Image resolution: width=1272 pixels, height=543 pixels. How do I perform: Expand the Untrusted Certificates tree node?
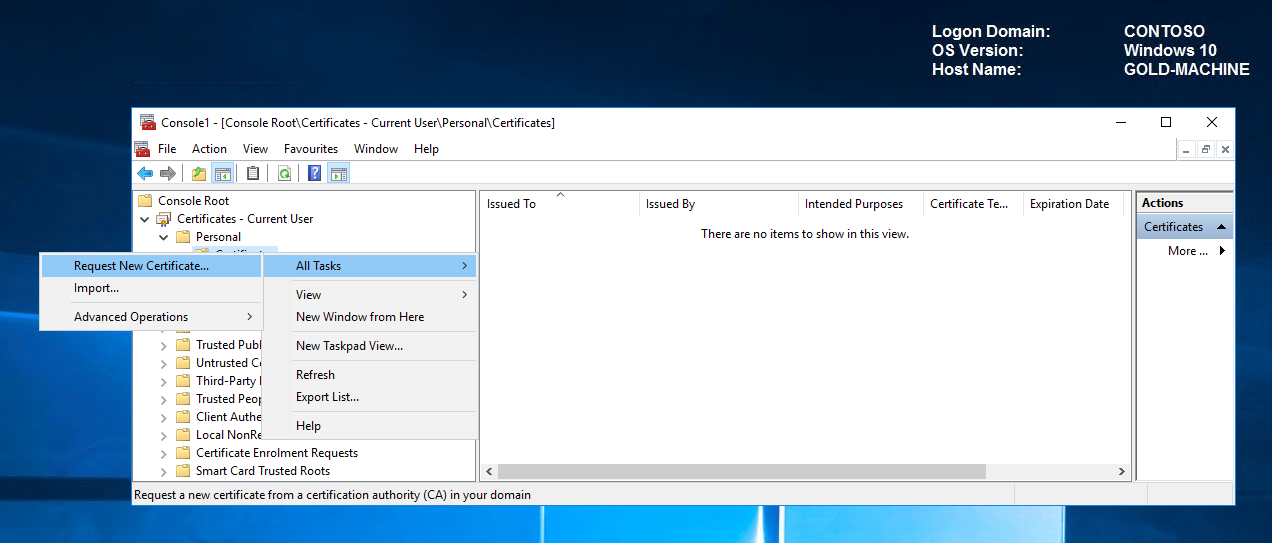(x=164, y=362)
